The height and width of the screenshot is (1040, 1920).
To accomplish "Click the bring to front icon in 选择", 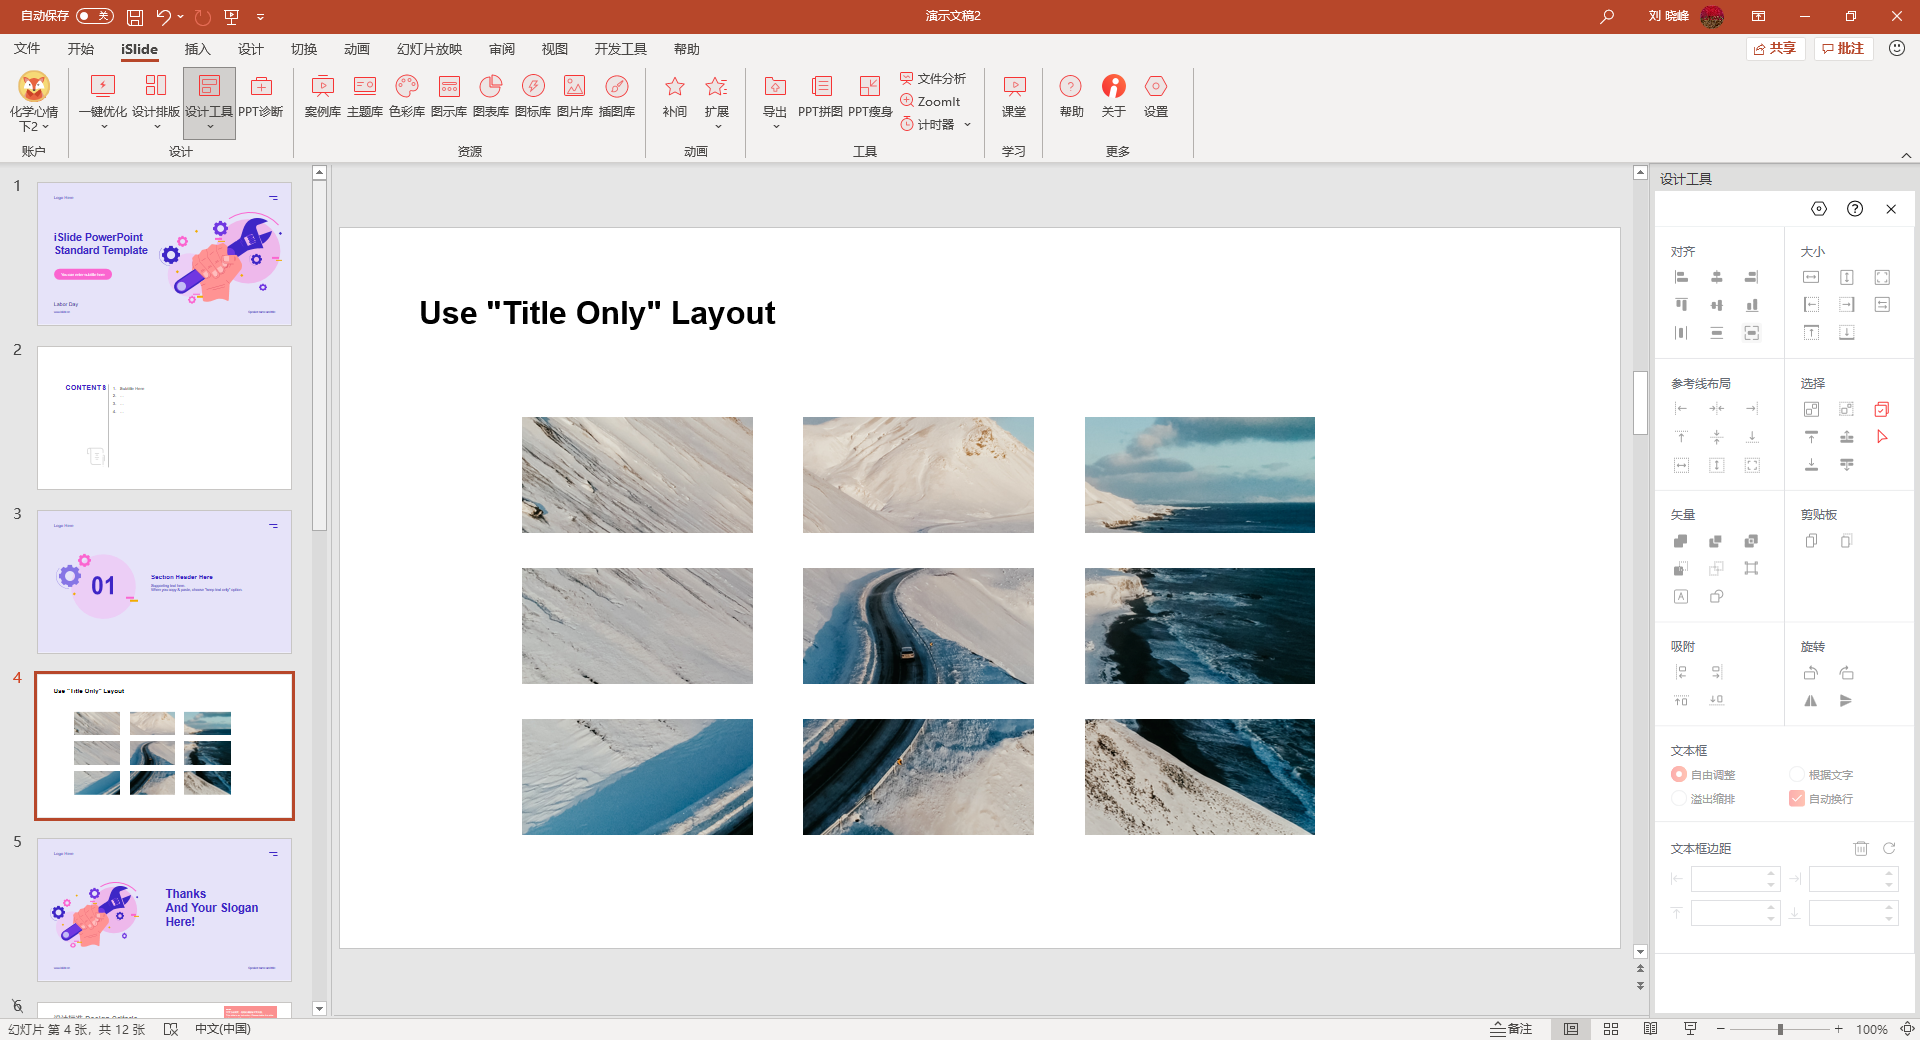I will [1811, 437].
